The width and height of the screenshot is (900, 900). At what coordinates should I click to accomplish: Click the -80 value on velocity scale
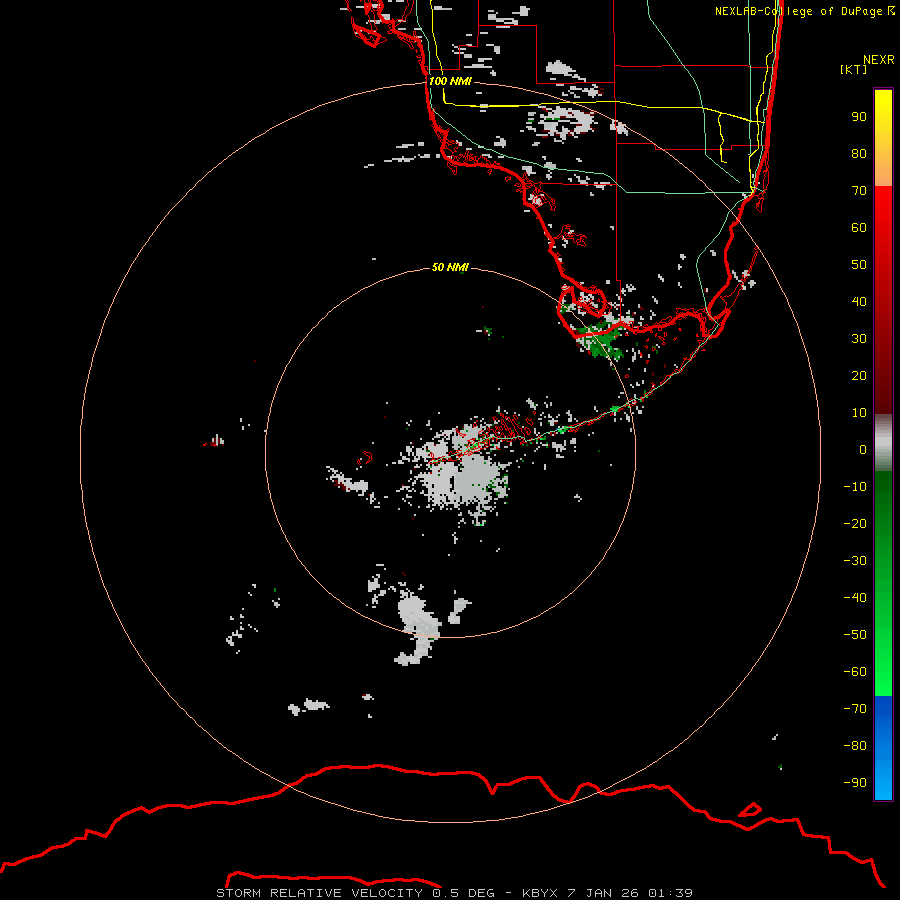(x=855, y=746)
